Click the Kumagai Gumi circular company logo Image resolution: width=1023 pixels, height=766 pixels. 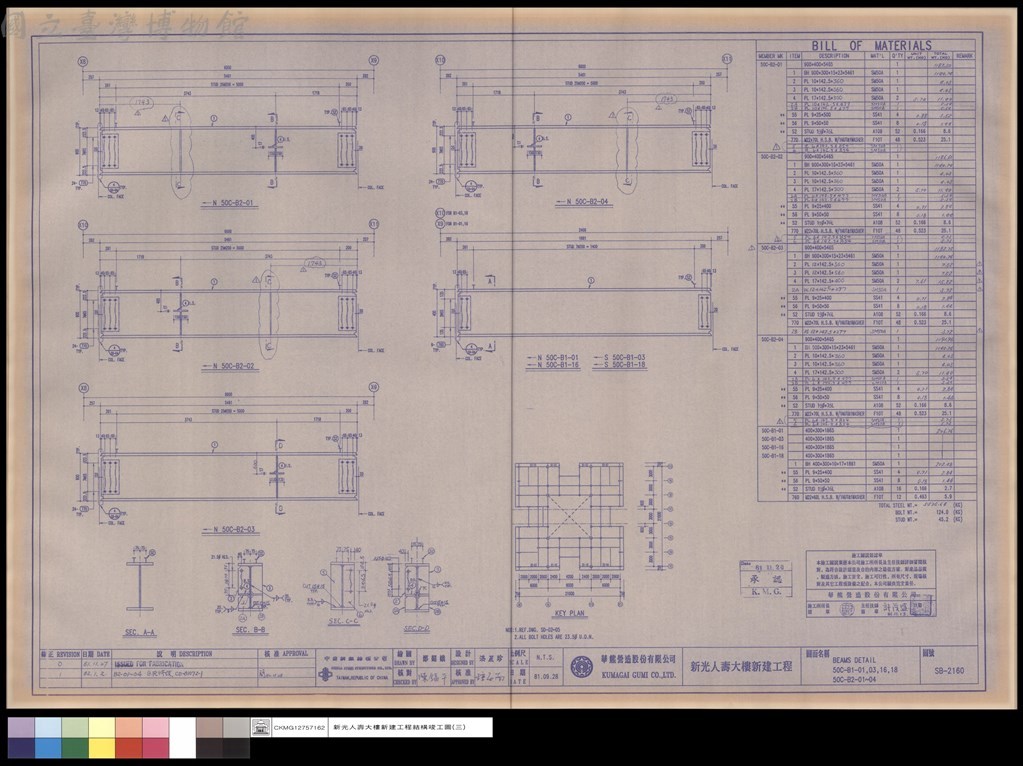point(582,667)
